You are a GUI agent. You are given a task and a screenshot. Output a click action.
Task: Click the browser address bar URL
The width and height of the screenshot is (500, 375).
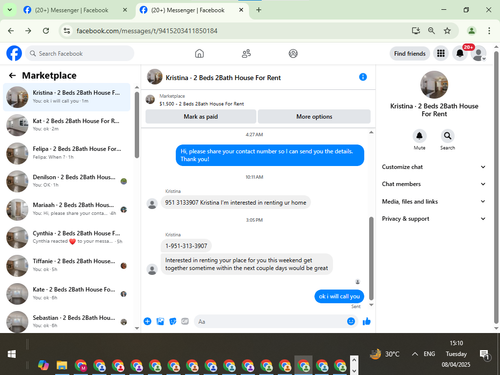(x=147, y=31)
